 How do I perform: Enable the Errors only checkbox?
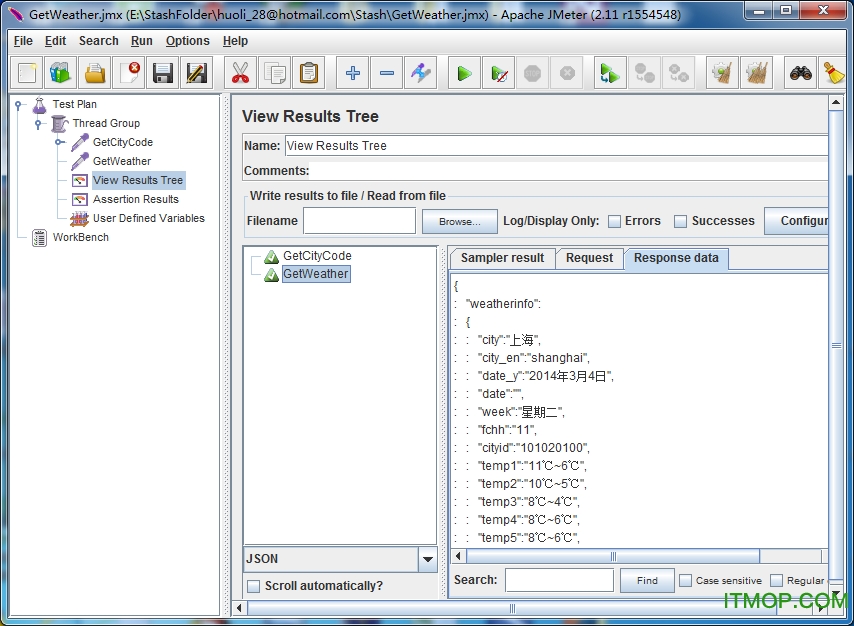(x=615, y=221)
